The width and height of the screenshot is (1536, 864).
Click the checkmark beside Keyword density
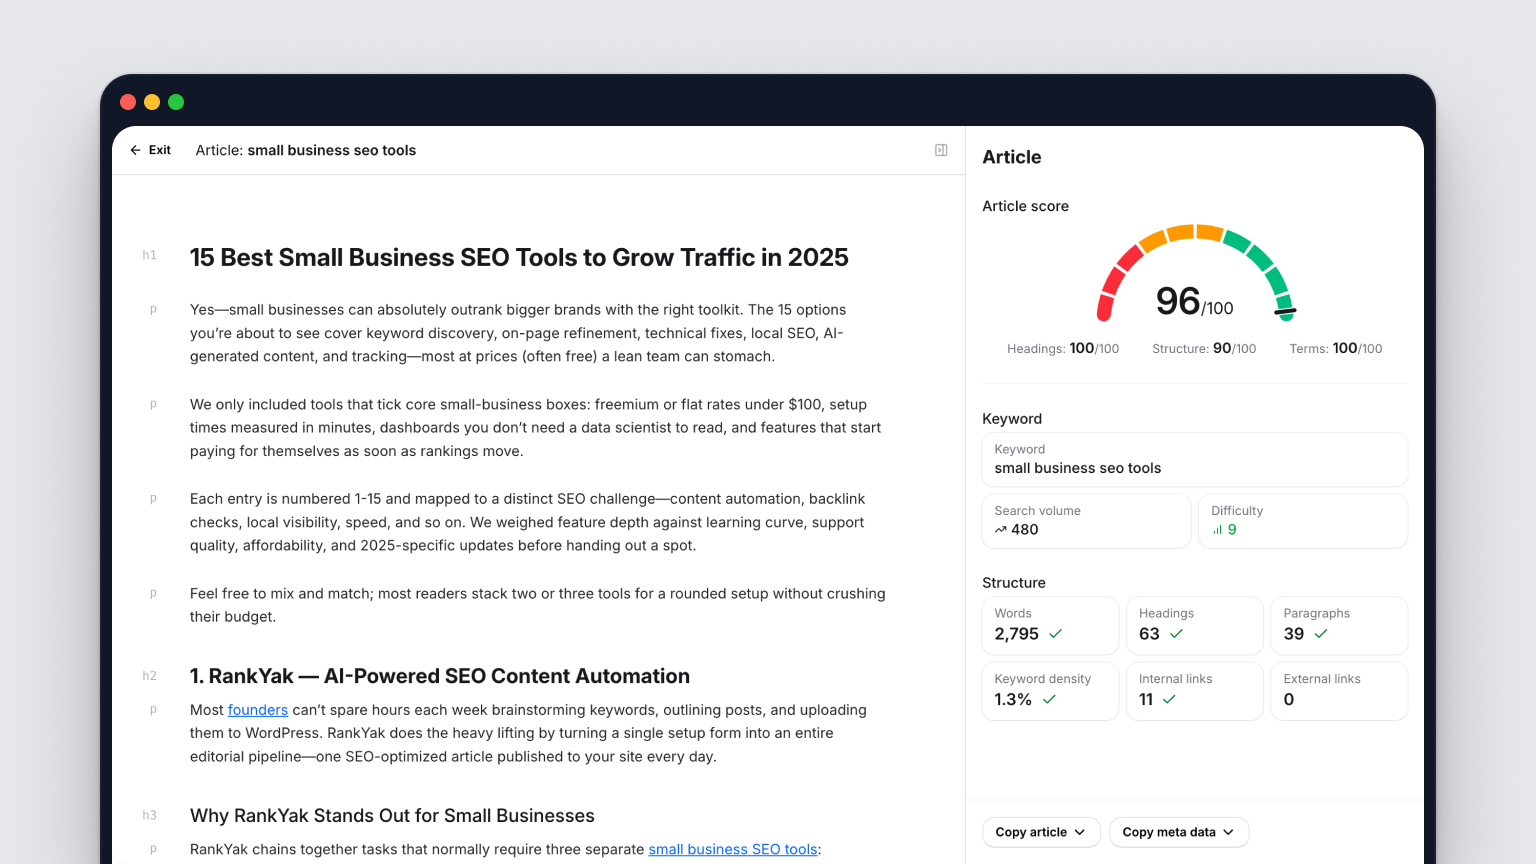(x=1049, y=700)
